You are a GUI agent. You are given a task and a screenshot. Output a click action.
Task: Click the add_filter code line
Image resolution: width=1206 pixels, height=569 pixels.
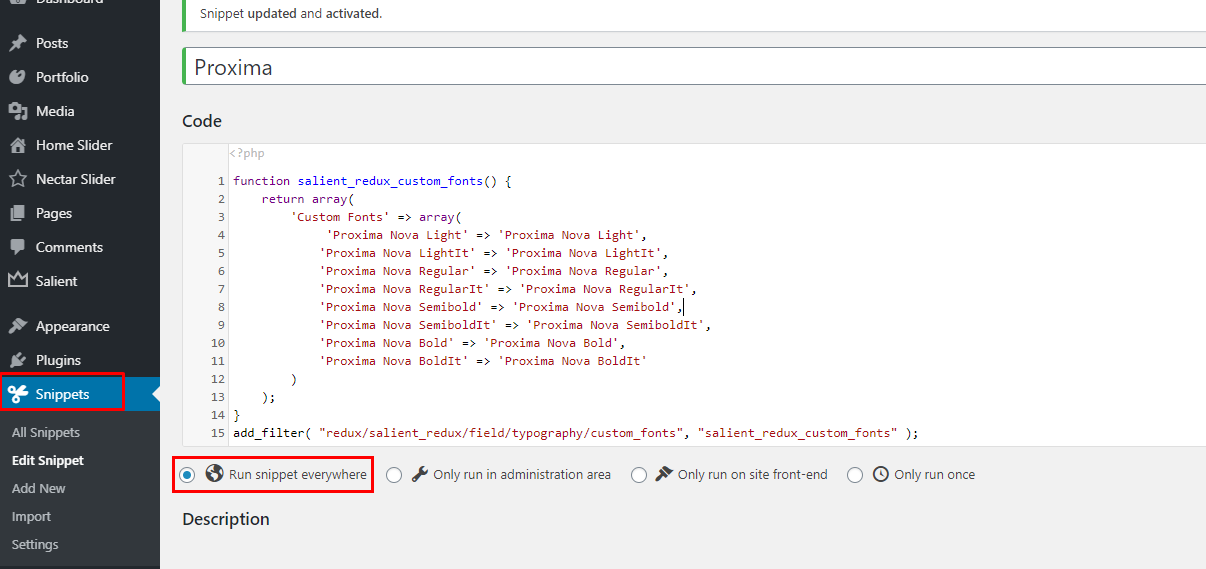pyautogui.click(x=575, y=433)
